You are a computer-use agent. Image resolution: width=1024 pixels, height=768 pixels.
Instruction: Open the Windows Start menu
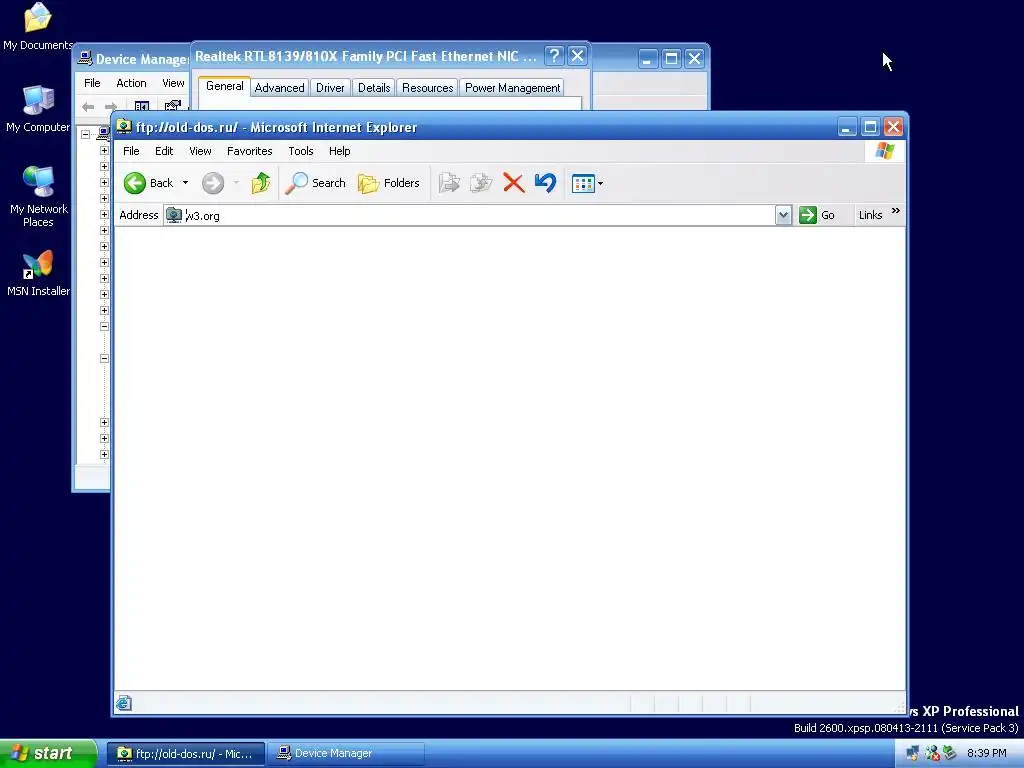(48, 754)
